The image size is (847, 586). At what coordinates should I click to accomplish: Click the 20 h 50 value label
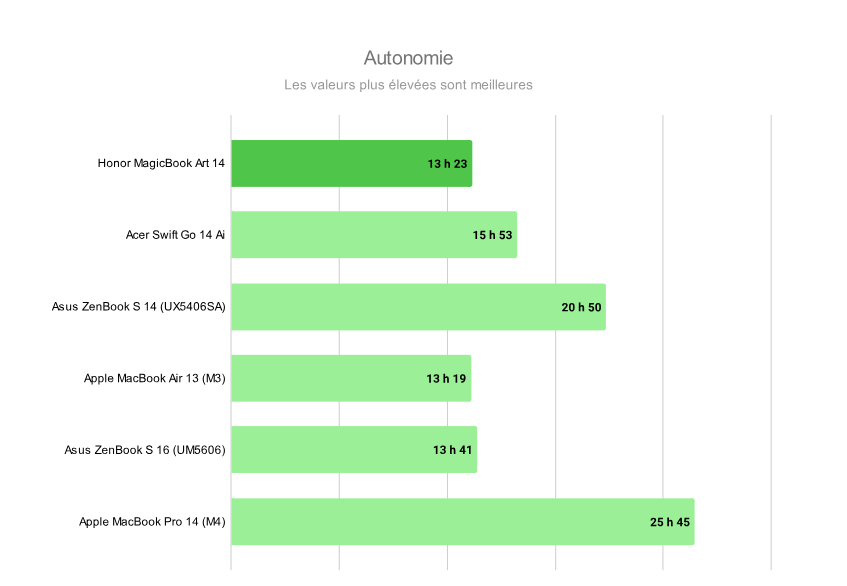[581, 307]
